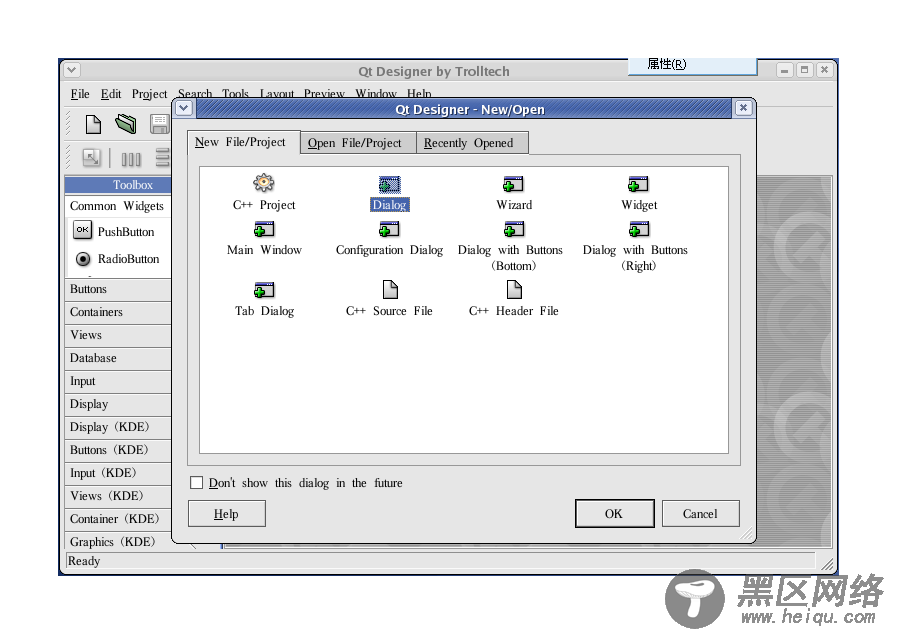Choose the C++ Header File icon
This screenshot has height=634, width=897.
(x=514, y=290)
